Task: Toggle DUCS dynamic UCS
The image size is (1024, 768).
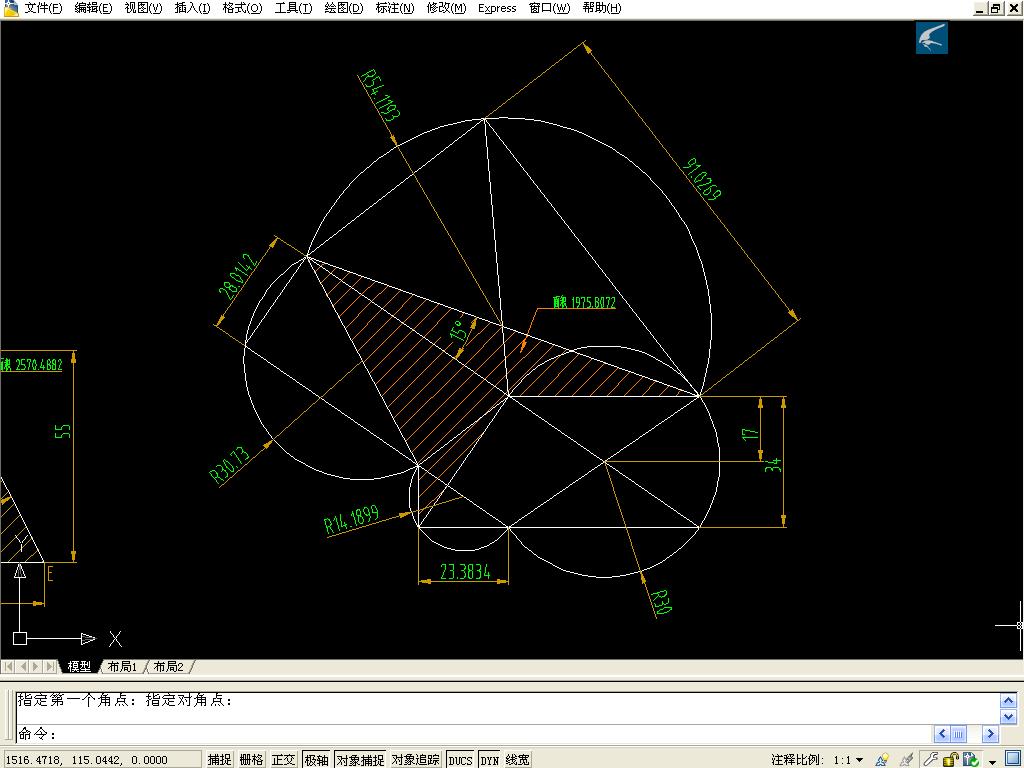Action: point(460,760)
